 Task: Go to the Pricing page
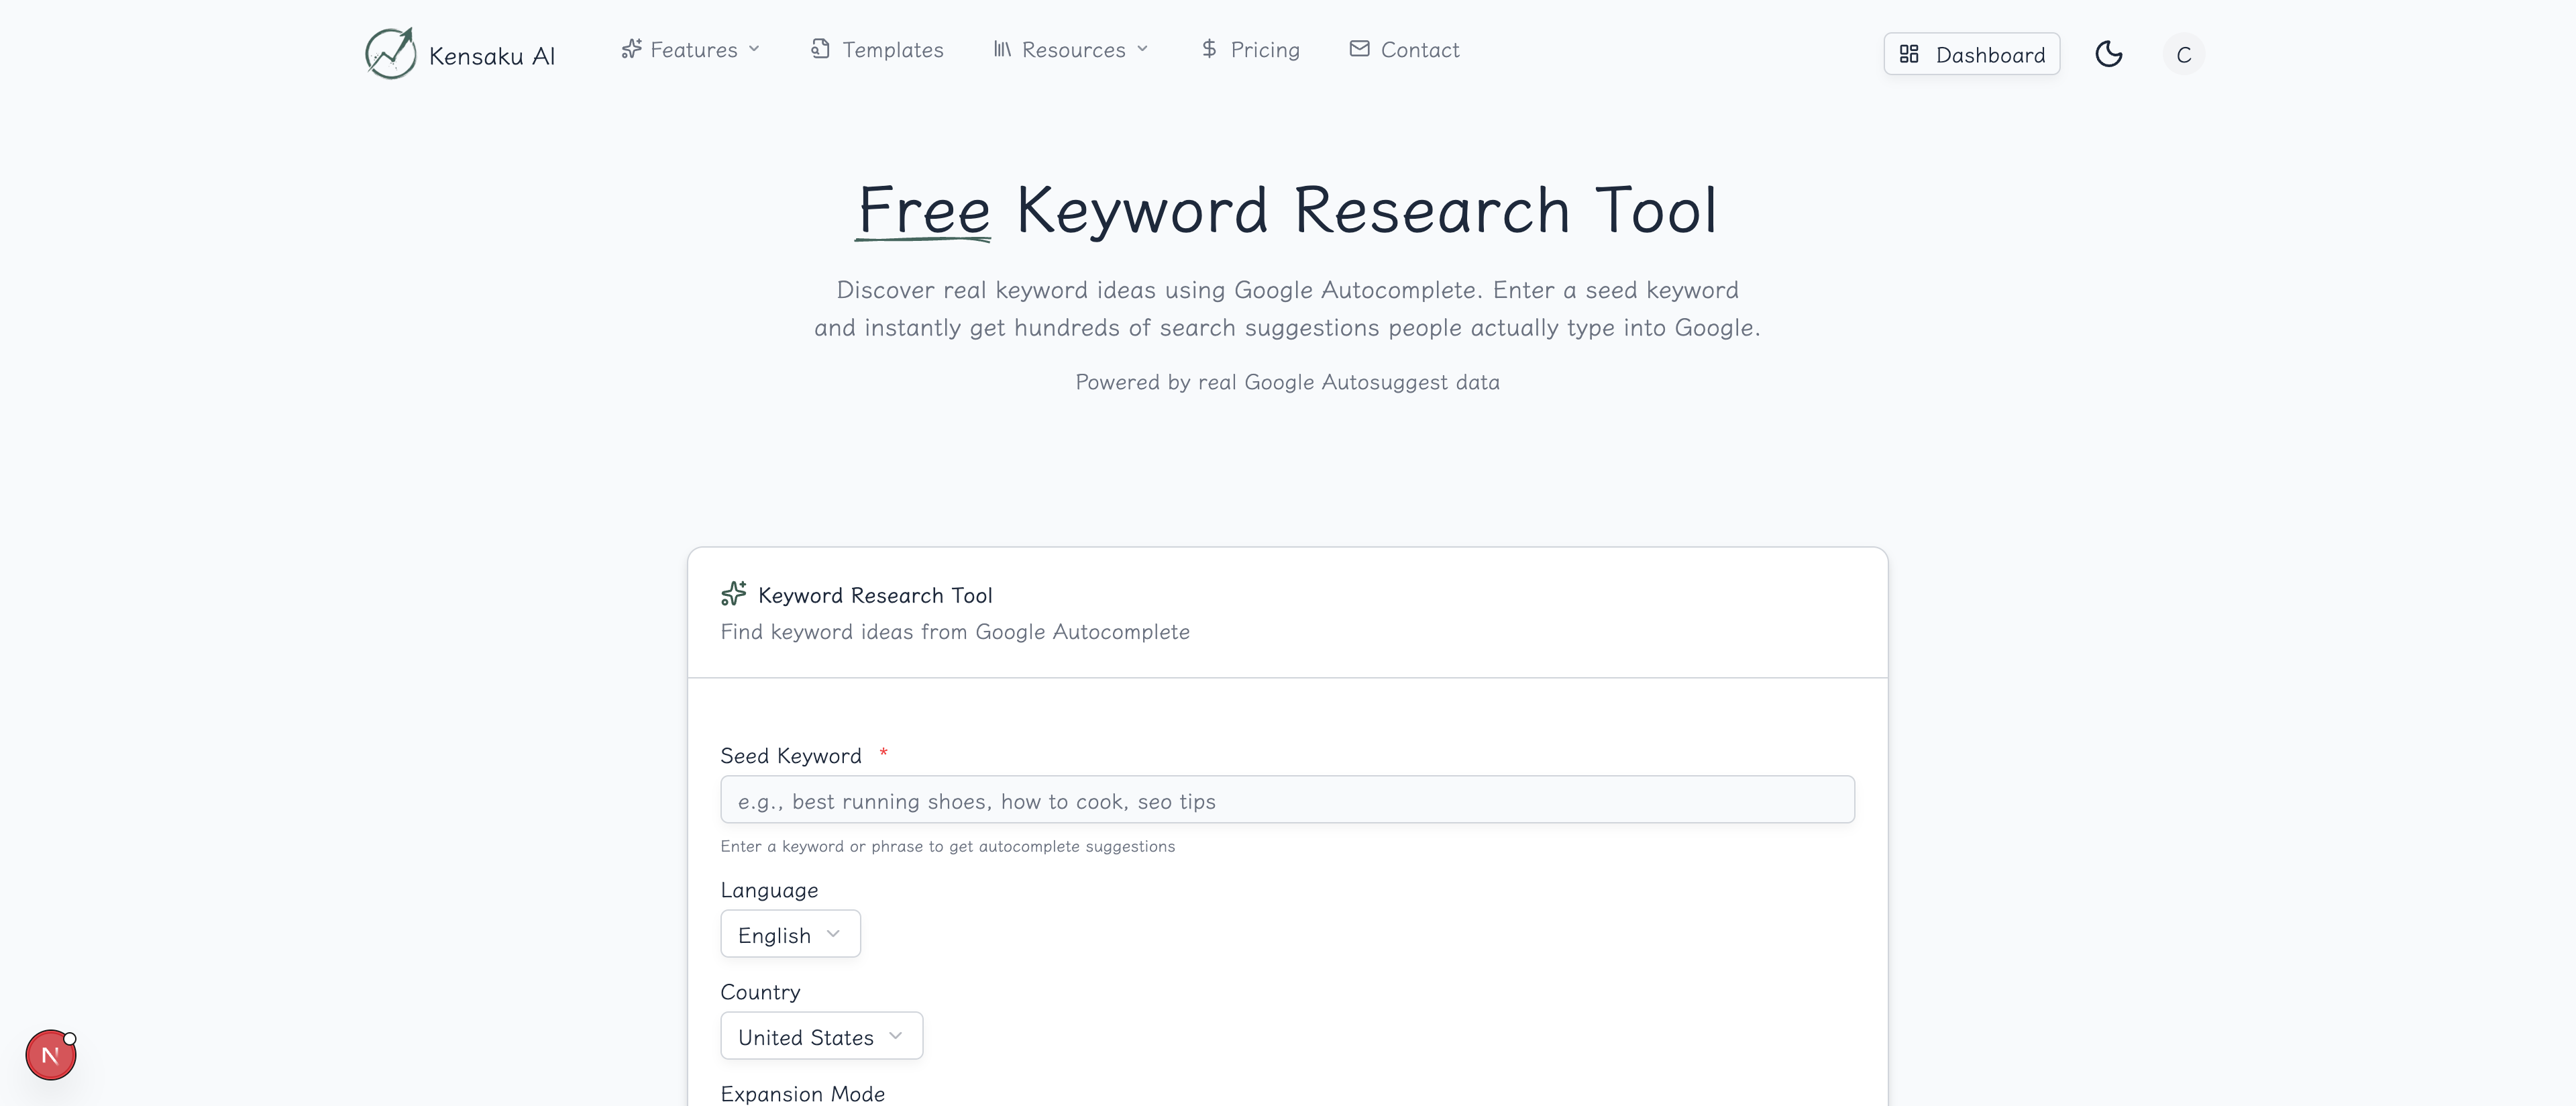pos(1264,49)
